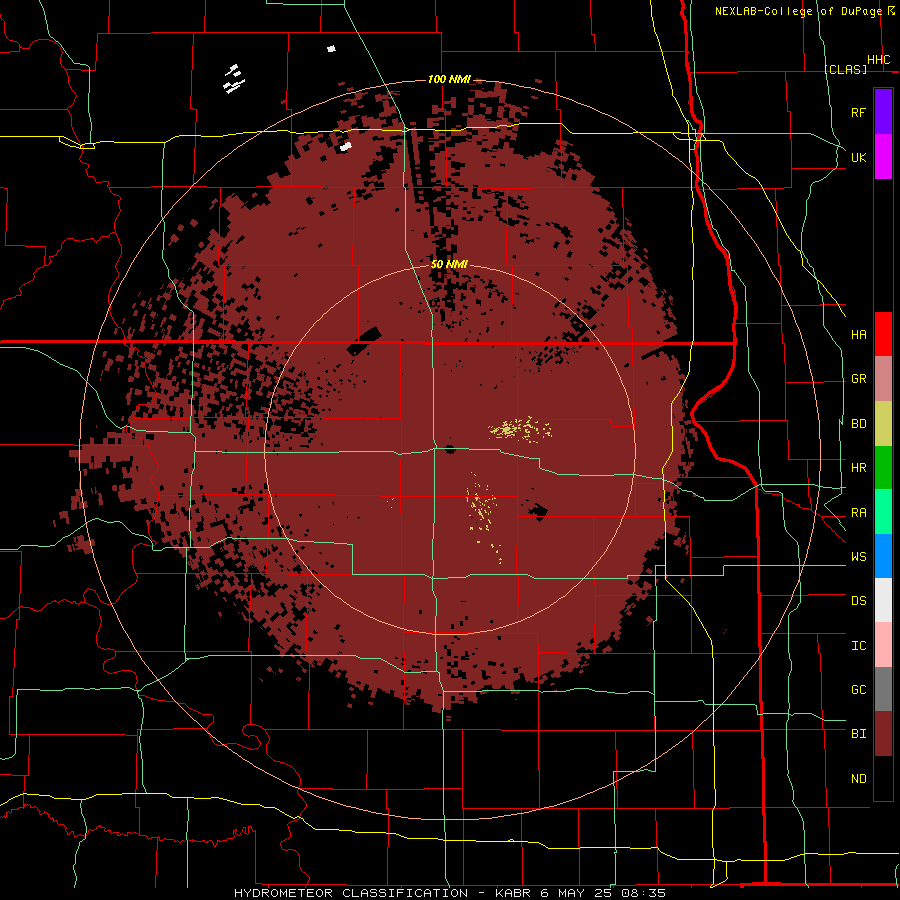
Task: Click the blue WS legend swatch
Action: pyautogui.click(x=883, y=556)
